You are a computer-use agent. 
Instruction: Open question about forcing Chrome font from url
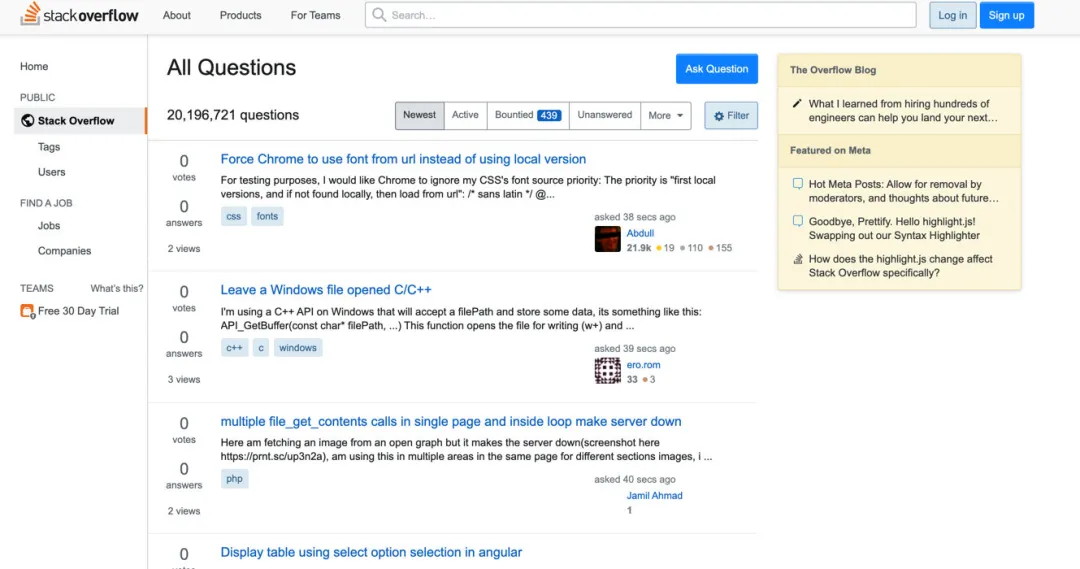coord(403,159)
